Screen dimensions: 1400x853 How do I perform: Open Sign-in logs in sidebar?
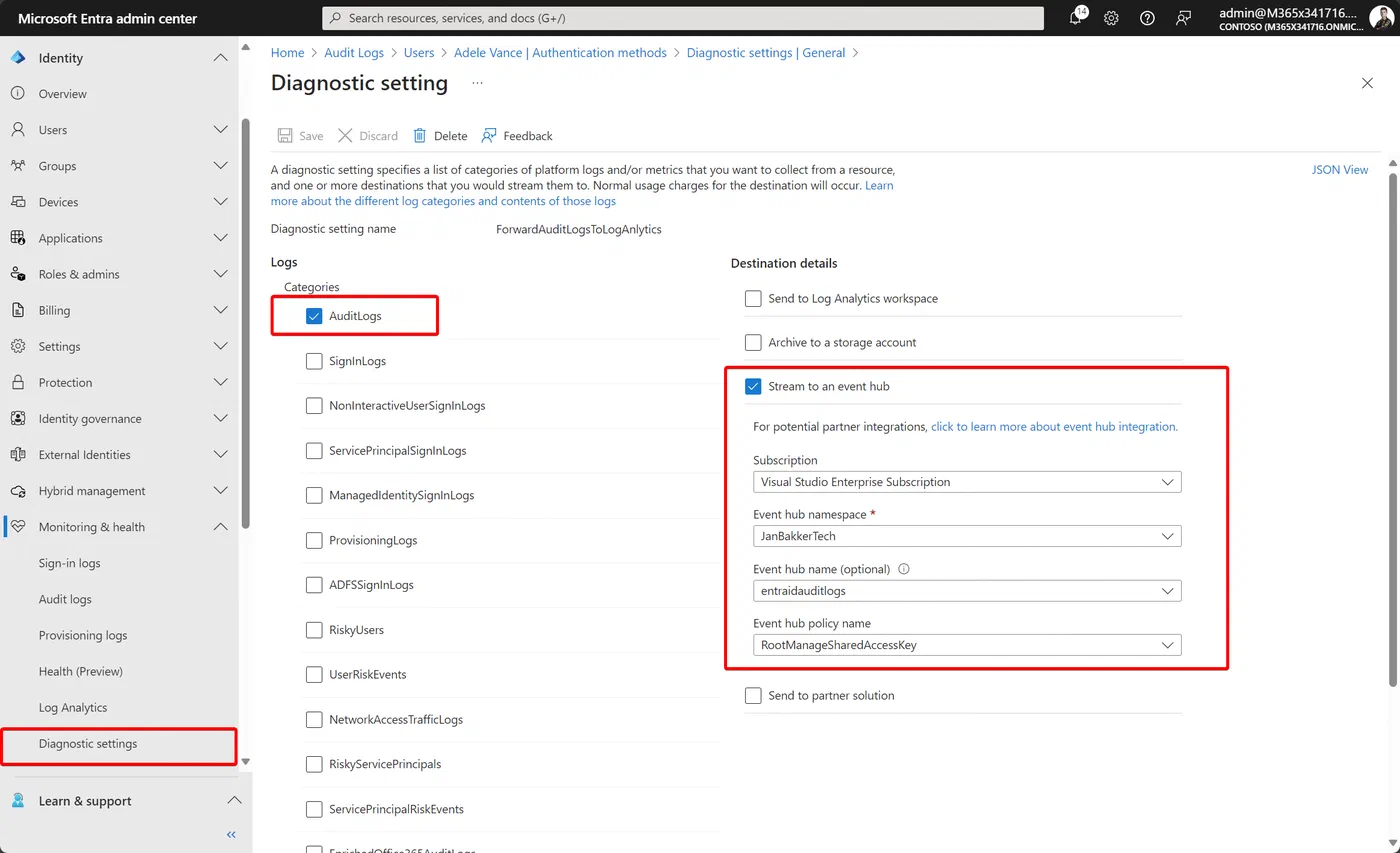tap(70, 563)
